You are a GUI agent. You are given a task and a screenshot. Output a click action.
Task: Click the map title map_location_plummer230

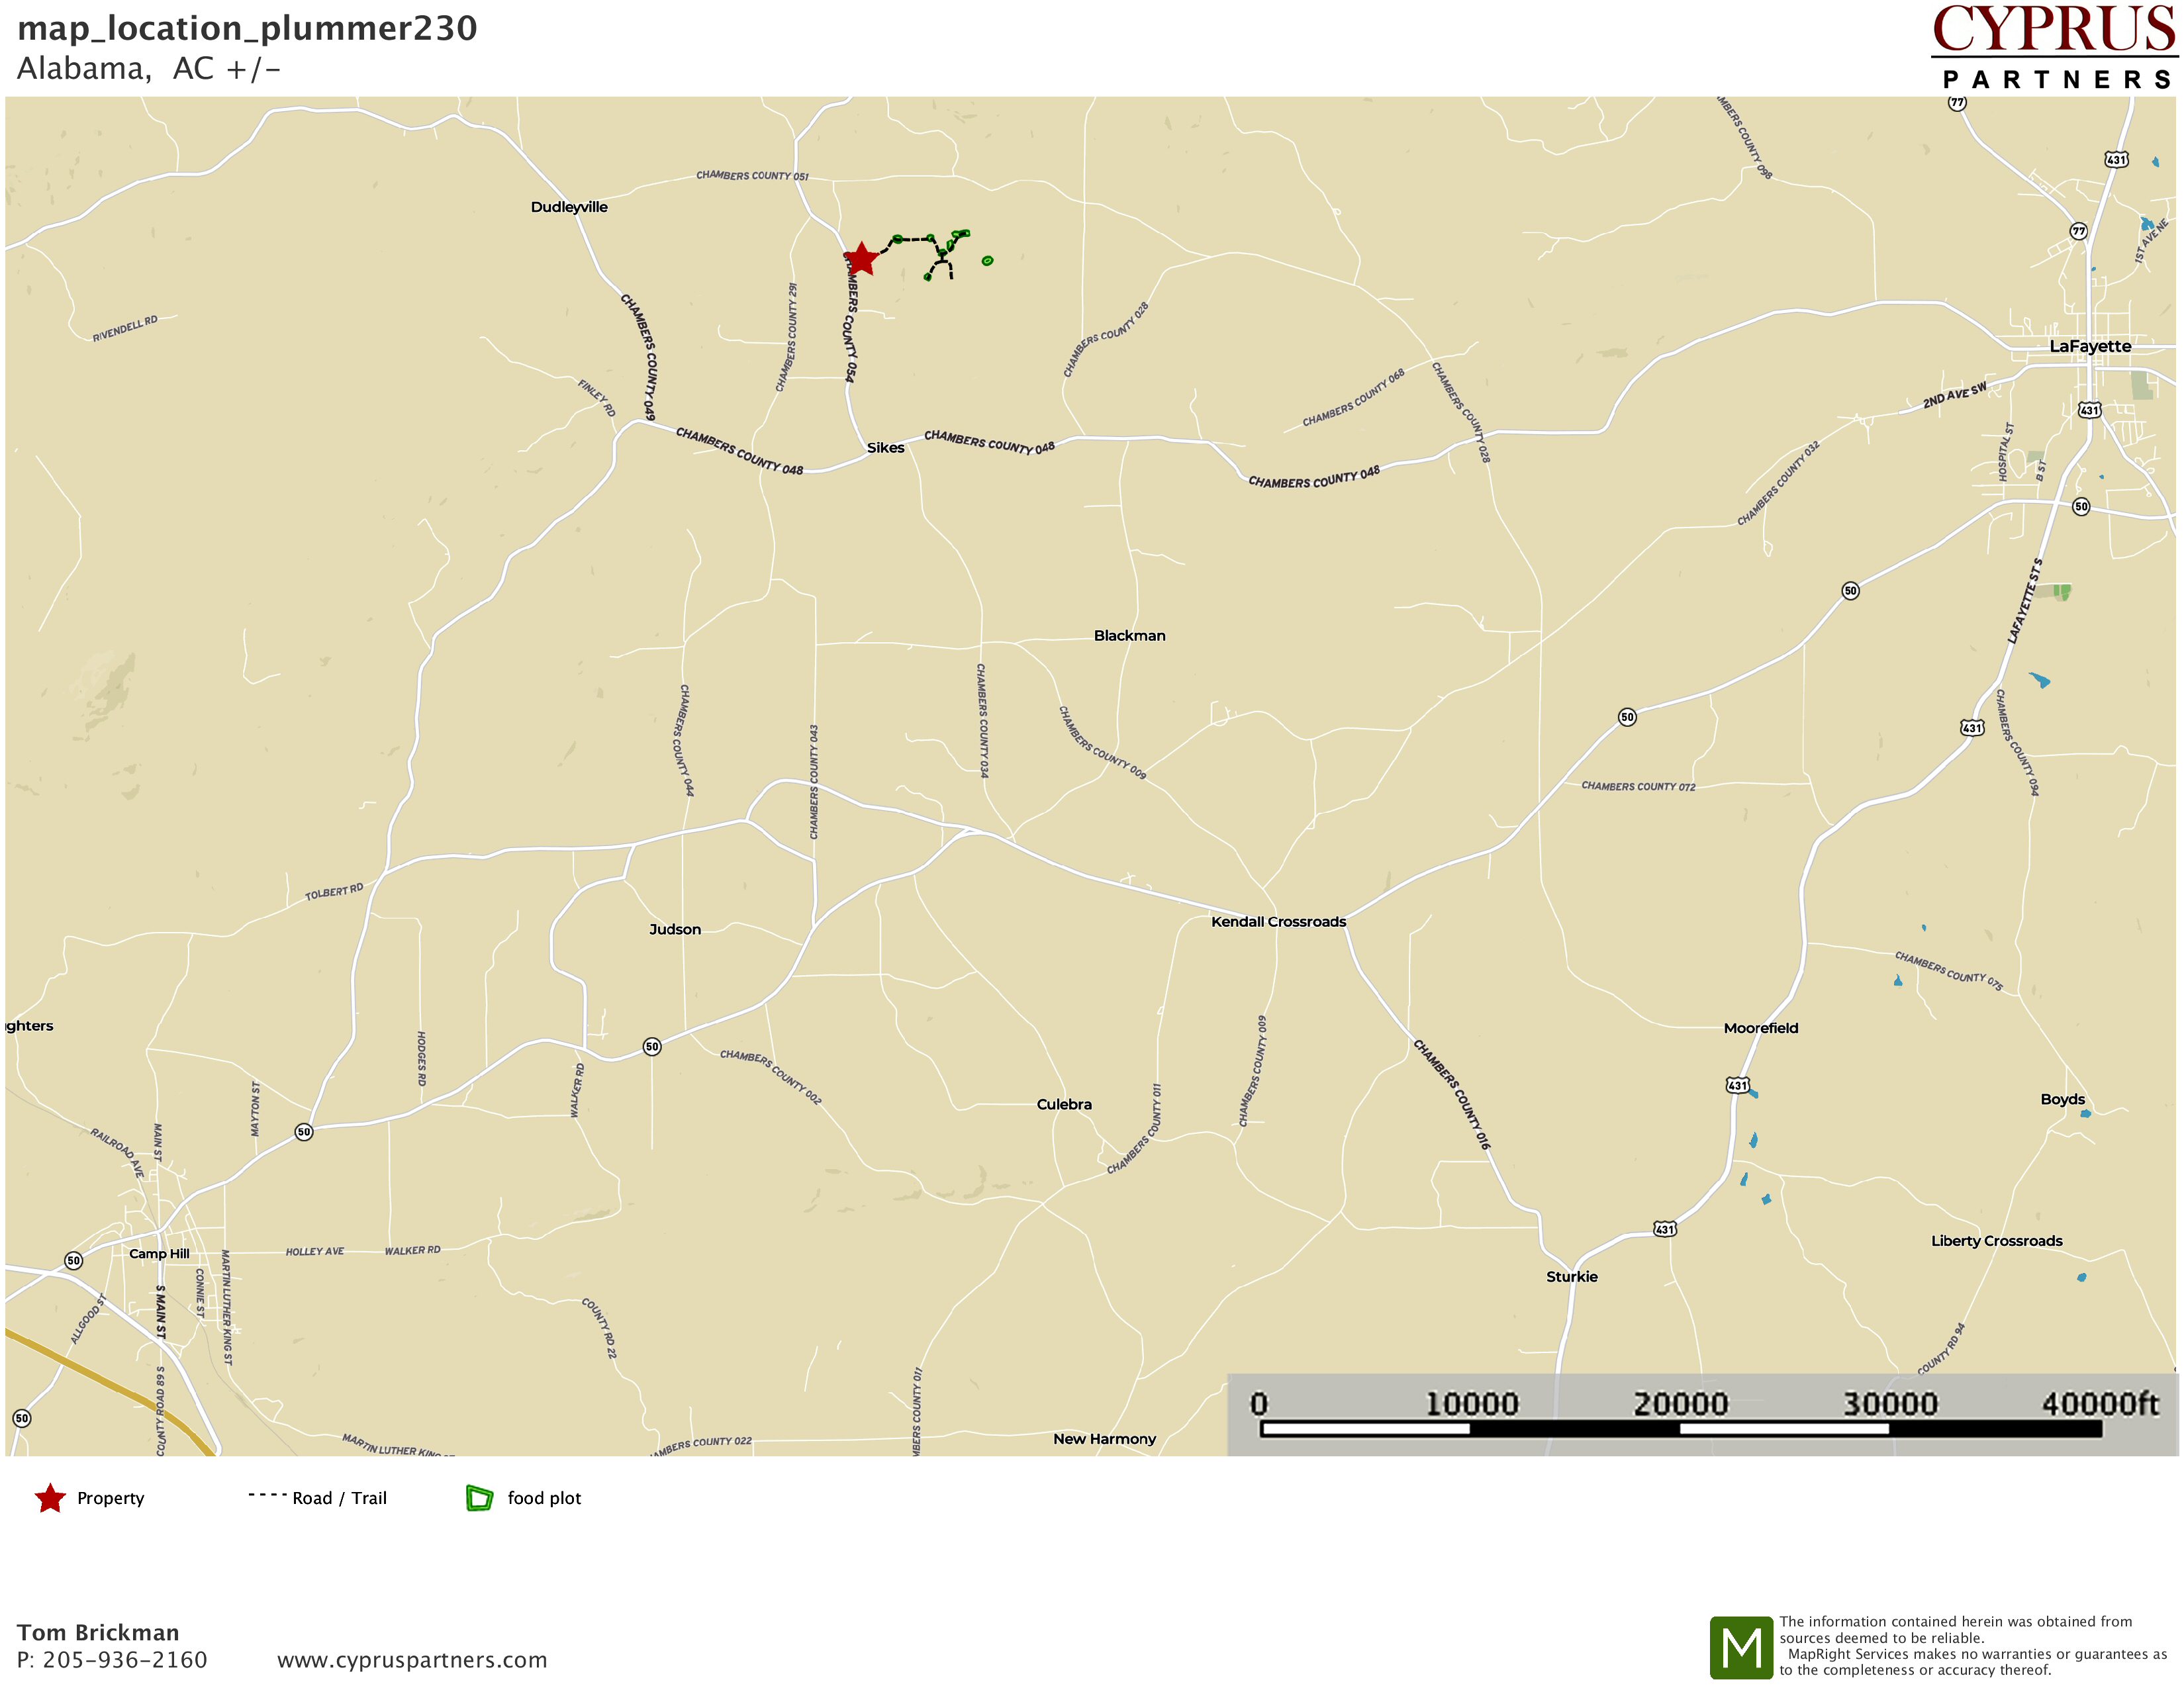(x=247, y=28)
